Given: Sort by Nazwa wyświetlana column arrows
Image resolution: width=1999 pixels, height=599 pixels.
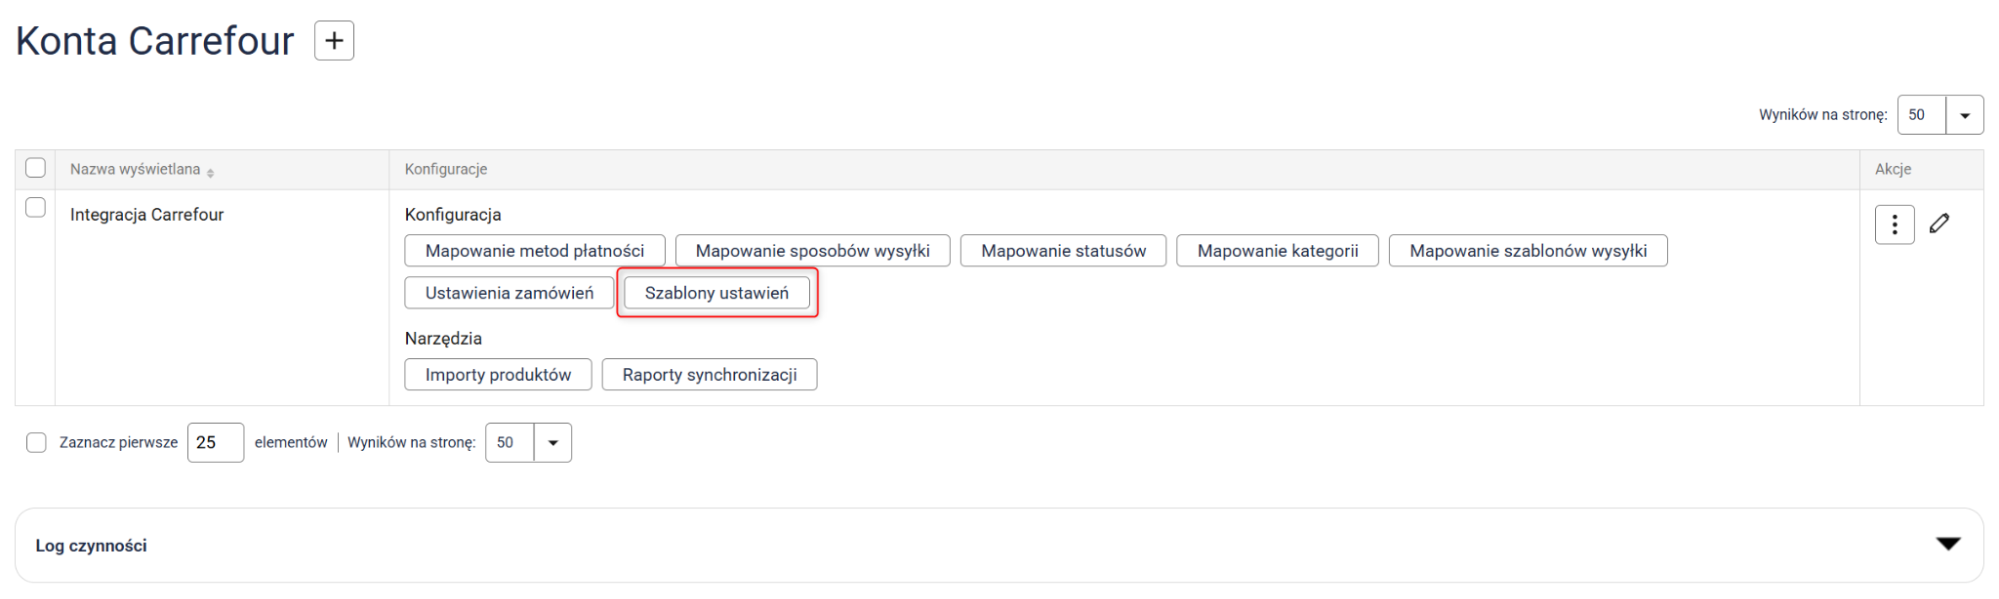Looking at the screenshot, I should tap(210, 172).
